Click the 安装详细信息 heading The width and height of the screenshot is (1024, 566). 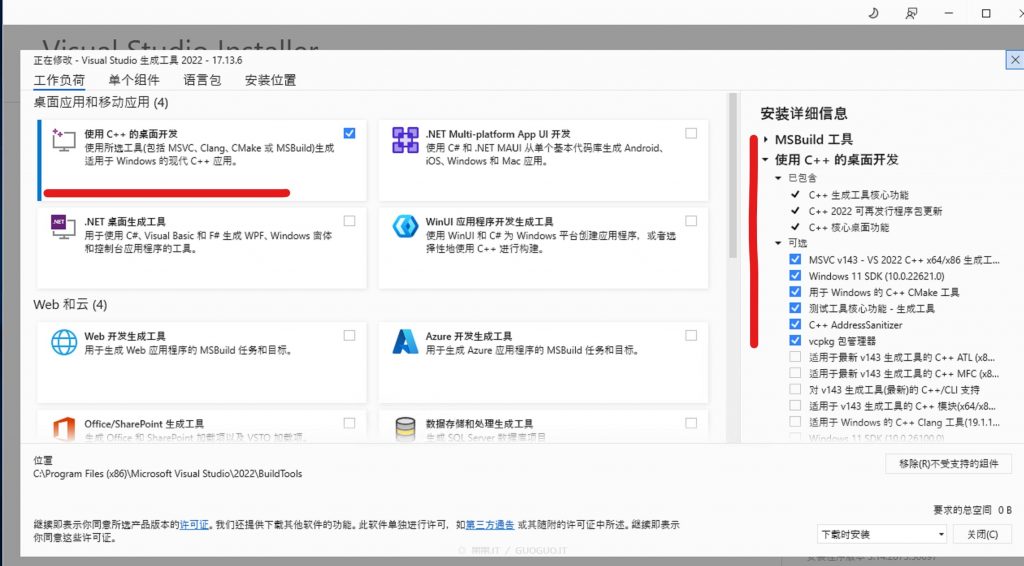803,113
